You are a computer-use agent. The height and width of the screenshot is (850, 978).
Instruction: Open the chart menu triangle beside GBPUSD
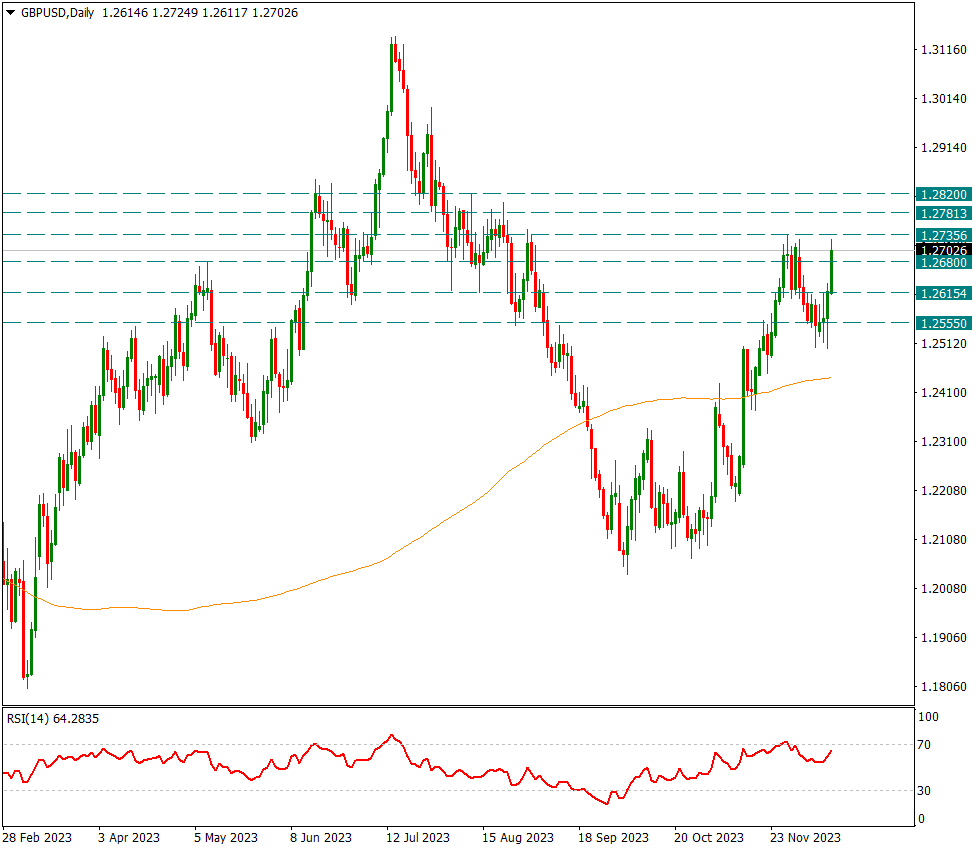tap(11, 12)
